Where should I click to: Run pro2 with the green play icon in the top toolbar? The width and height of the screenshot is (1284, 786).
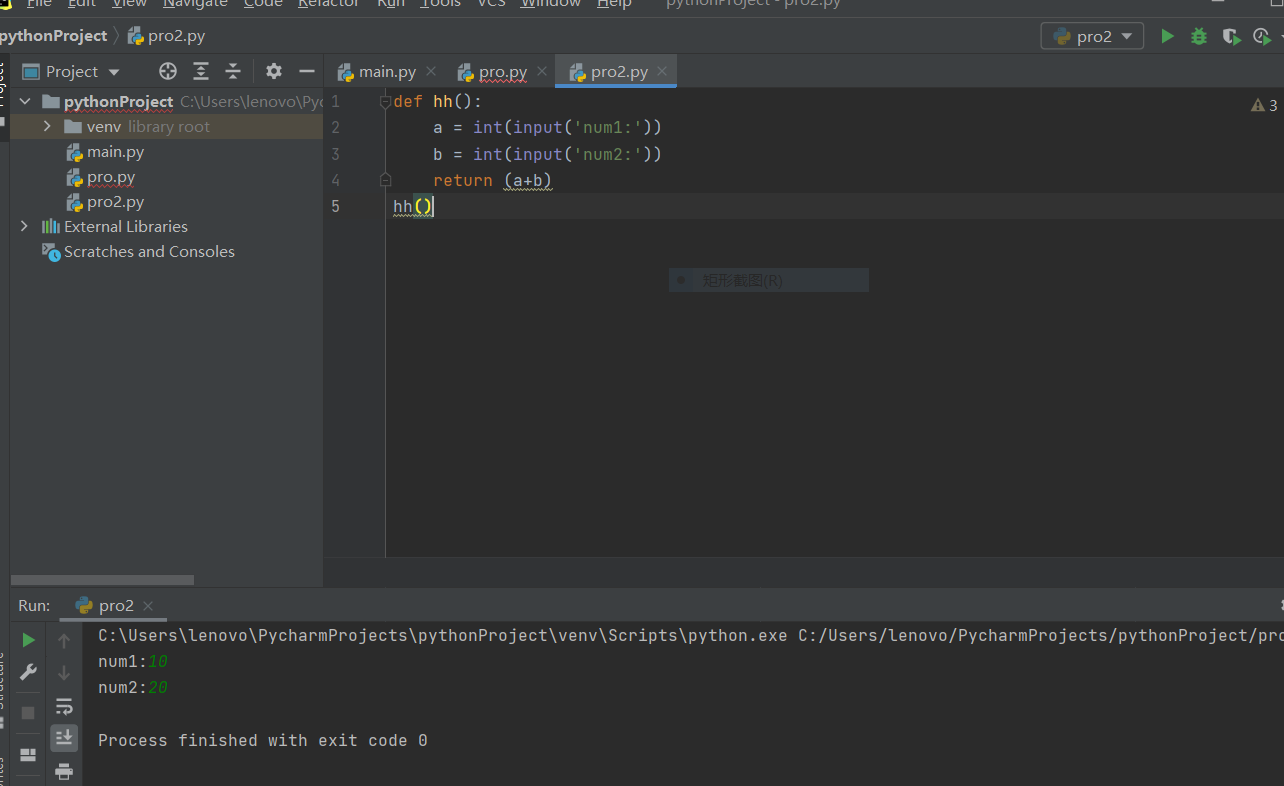coord(1167,36)
